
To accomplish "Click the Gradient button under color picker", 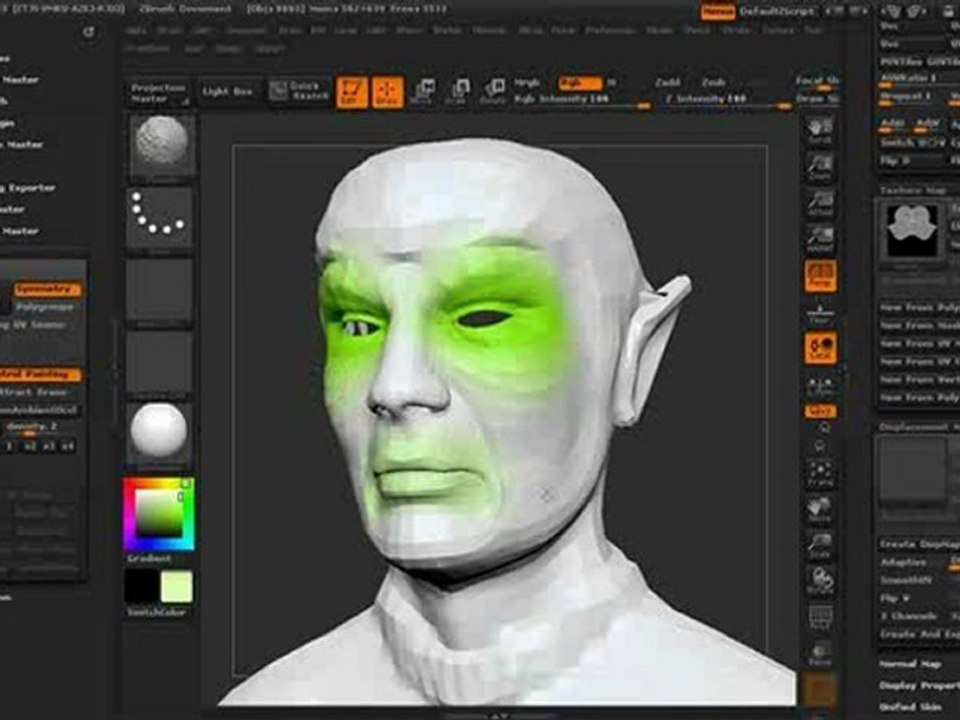I will (149, 559).
